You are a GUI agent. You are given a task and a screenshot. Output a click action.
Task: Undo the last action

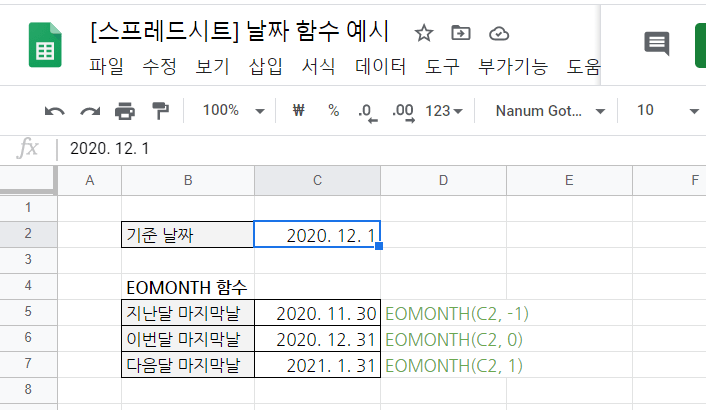tap(55, 111)
